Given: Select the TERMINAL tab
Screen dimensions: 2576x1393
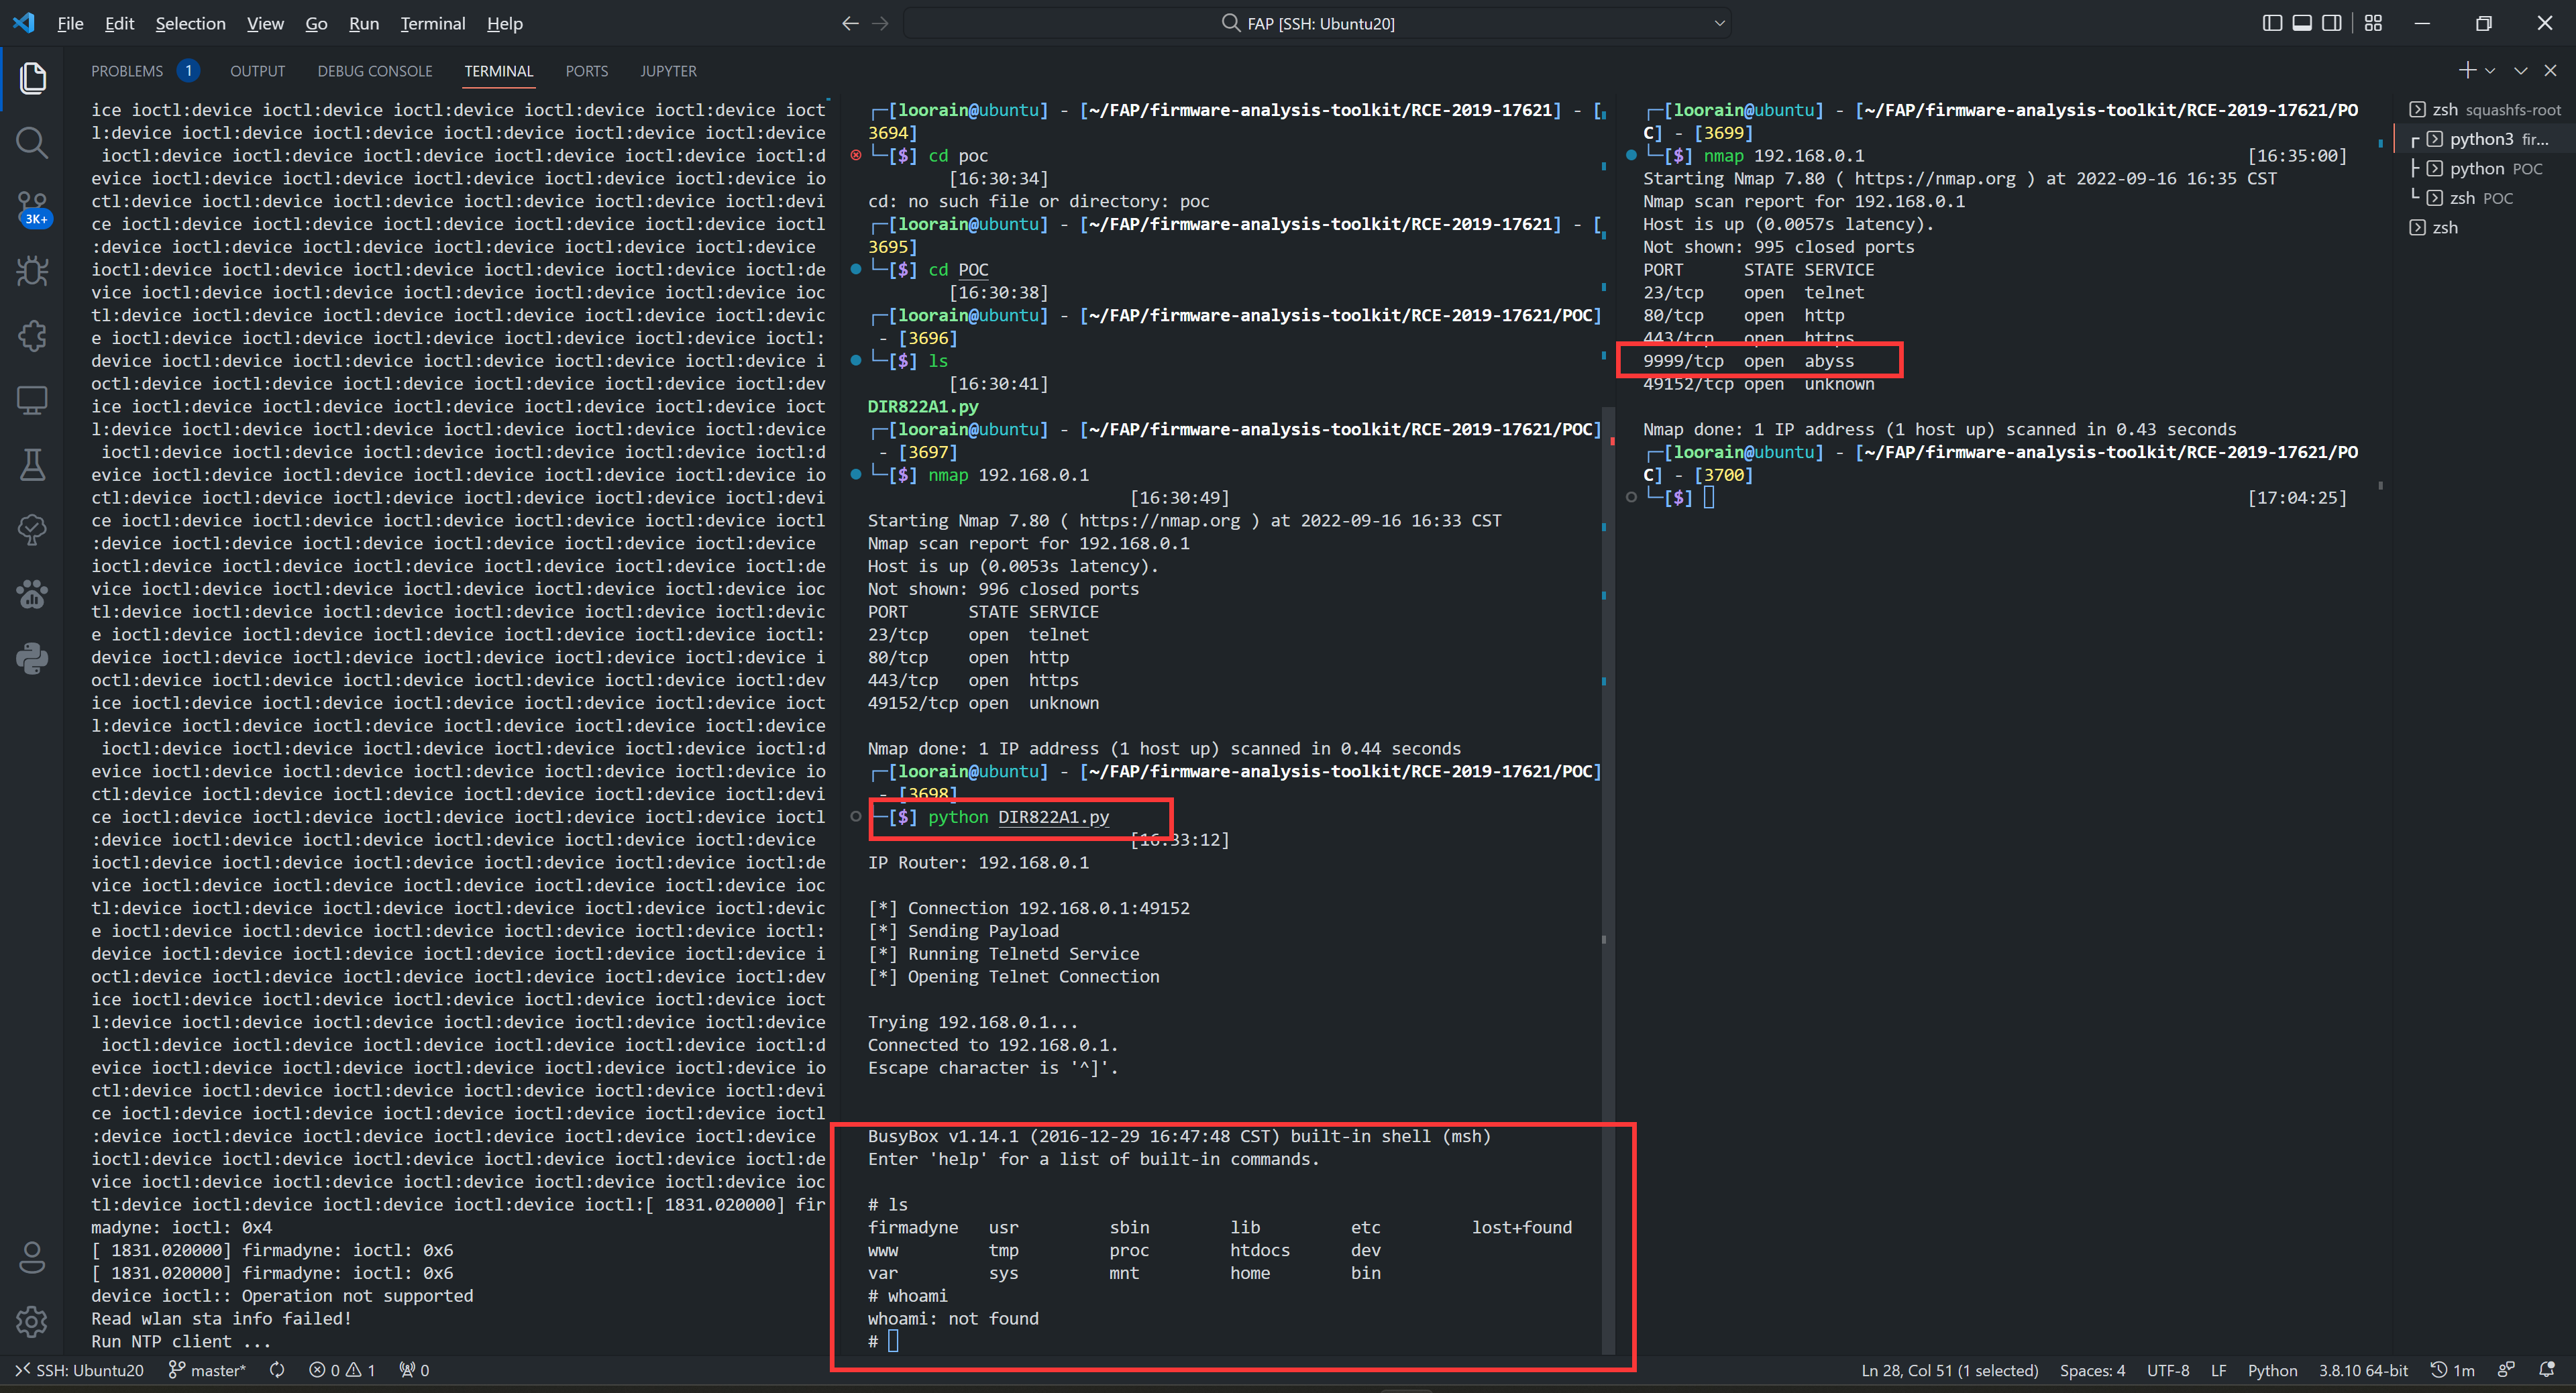Looking at the screenshot, I should (499, 71).
